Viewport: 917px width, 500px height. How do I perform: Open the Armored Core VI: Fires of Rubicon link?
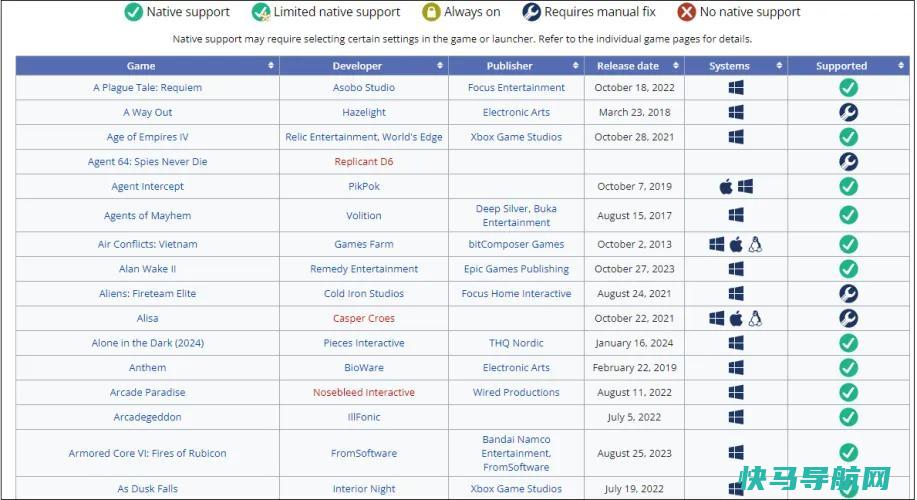coord(147,453)
